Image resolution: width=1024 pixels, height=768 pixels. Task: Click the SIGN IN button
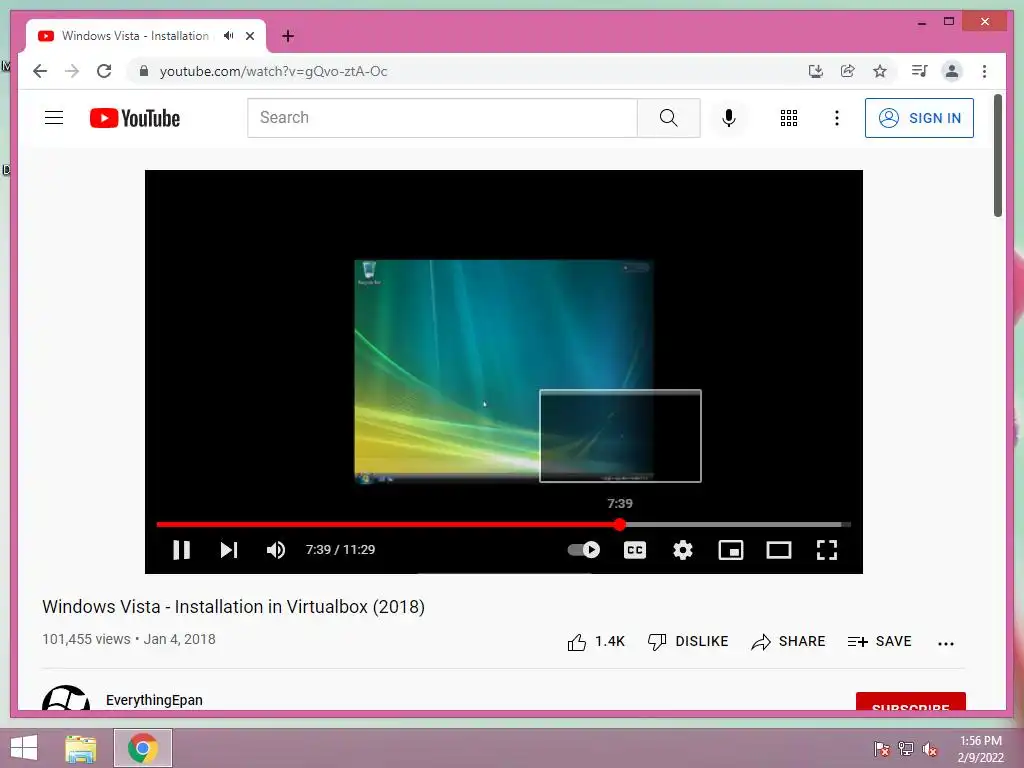[919, 118]
